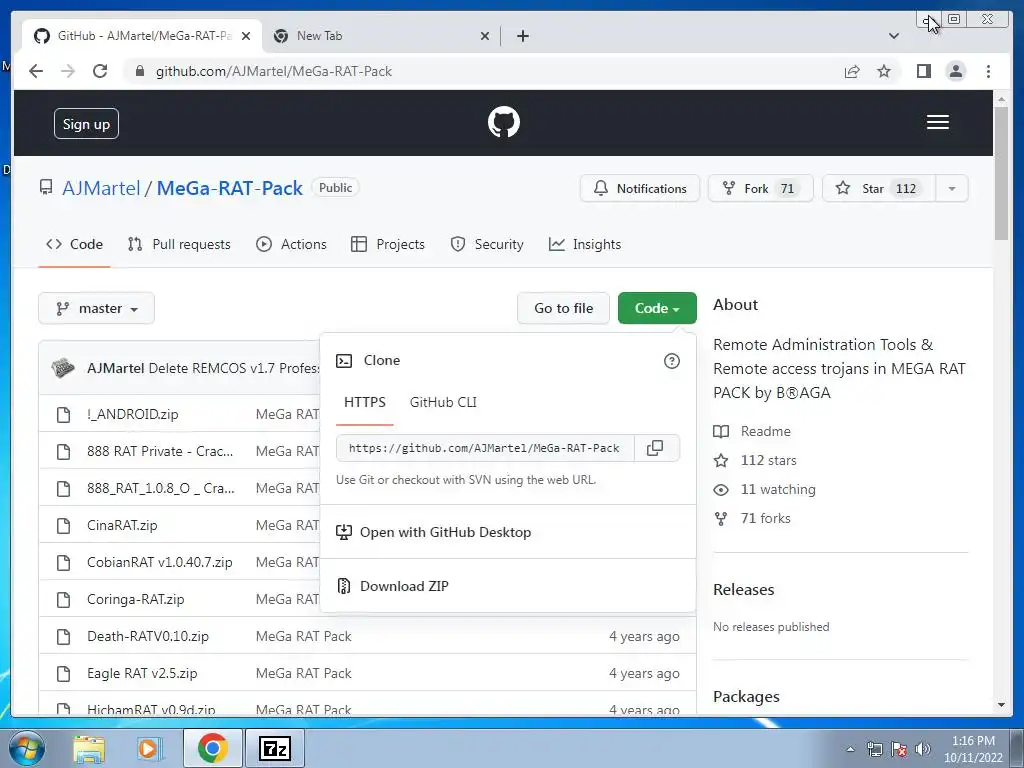Open Windows Media Player taskbar icon

click(149, 748)
